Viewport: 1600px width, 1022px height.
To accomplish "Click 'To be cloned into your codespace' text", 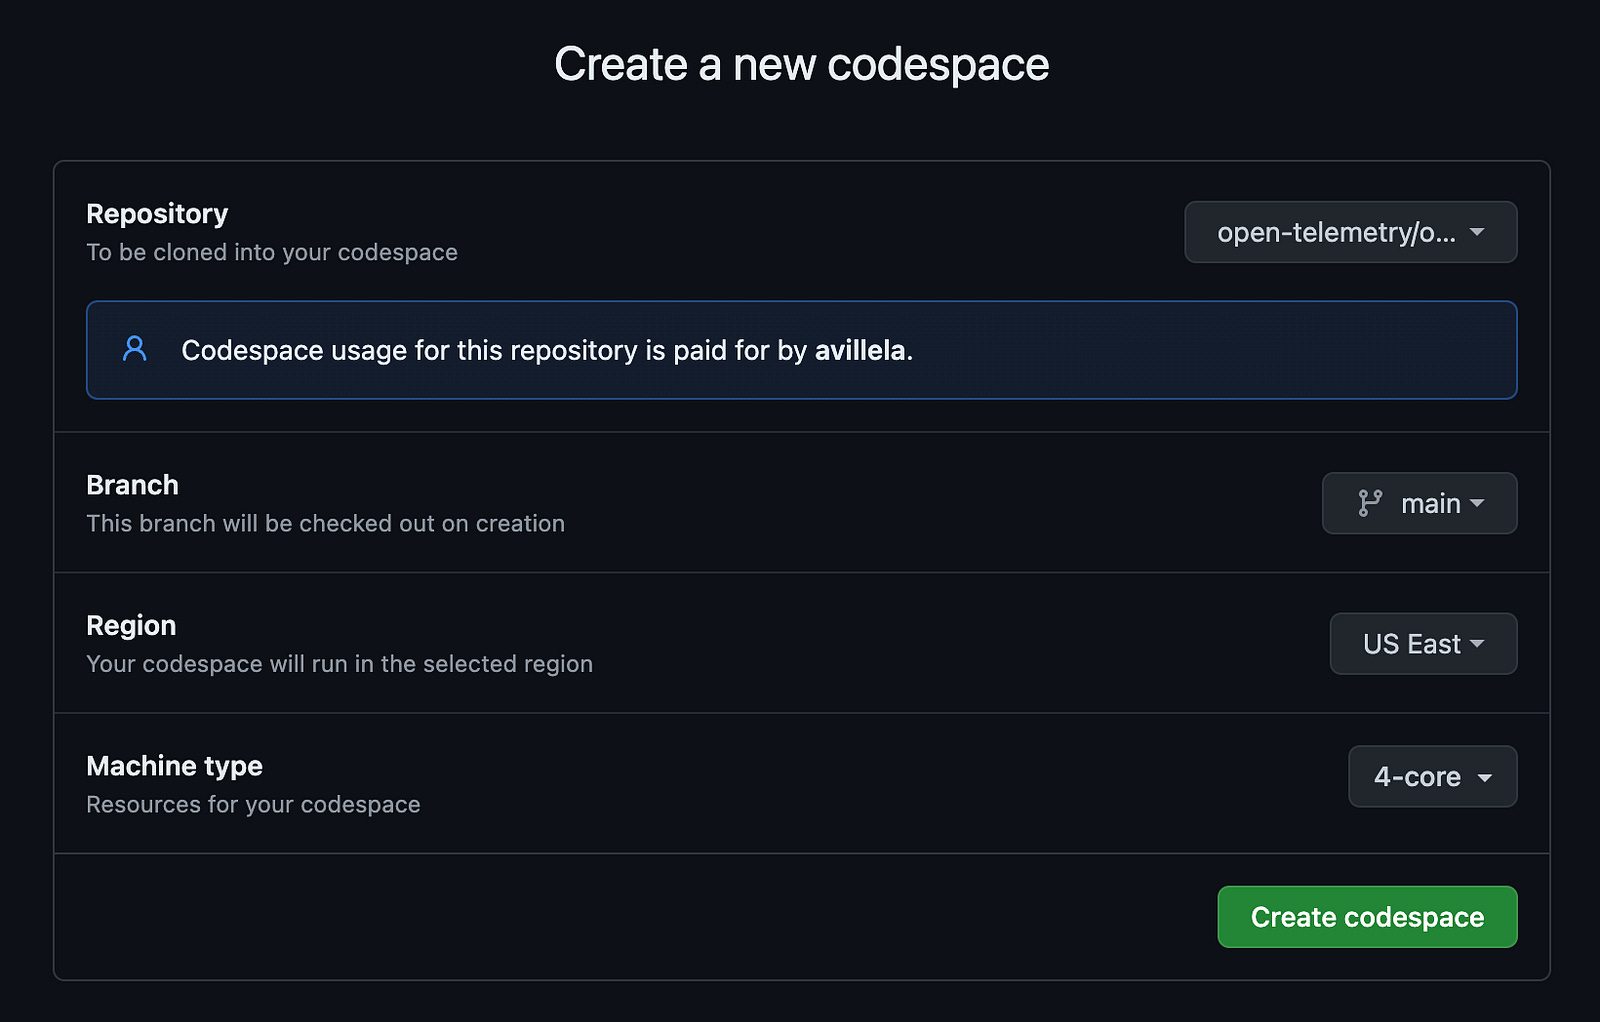I will [x=272, y=252].
